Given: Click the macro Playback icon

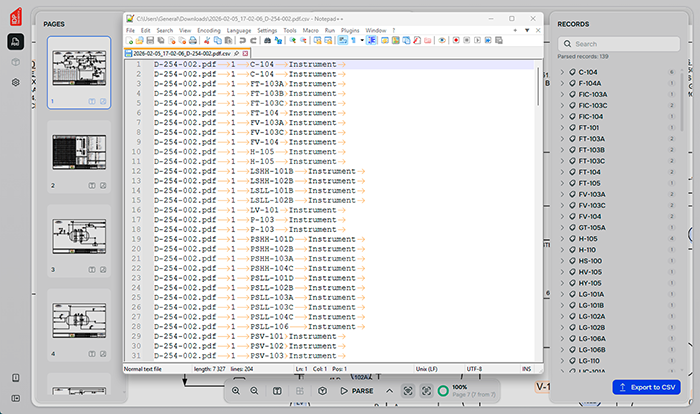Looking at the screenshot, I should (x=477, y=41).
